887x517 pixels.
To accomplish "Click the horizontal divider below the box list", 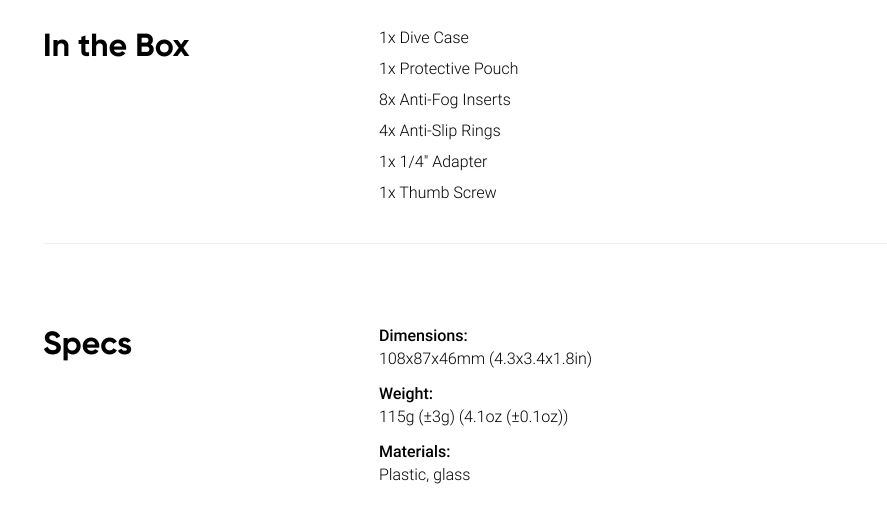I will 465,243.
